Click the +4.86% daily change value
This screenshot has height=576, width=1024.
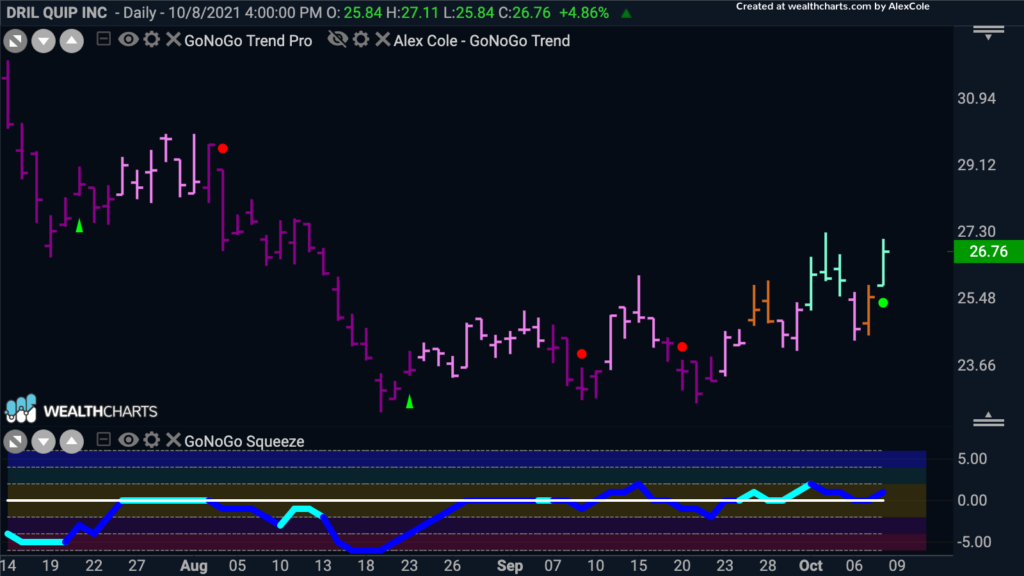coord(584,13)
